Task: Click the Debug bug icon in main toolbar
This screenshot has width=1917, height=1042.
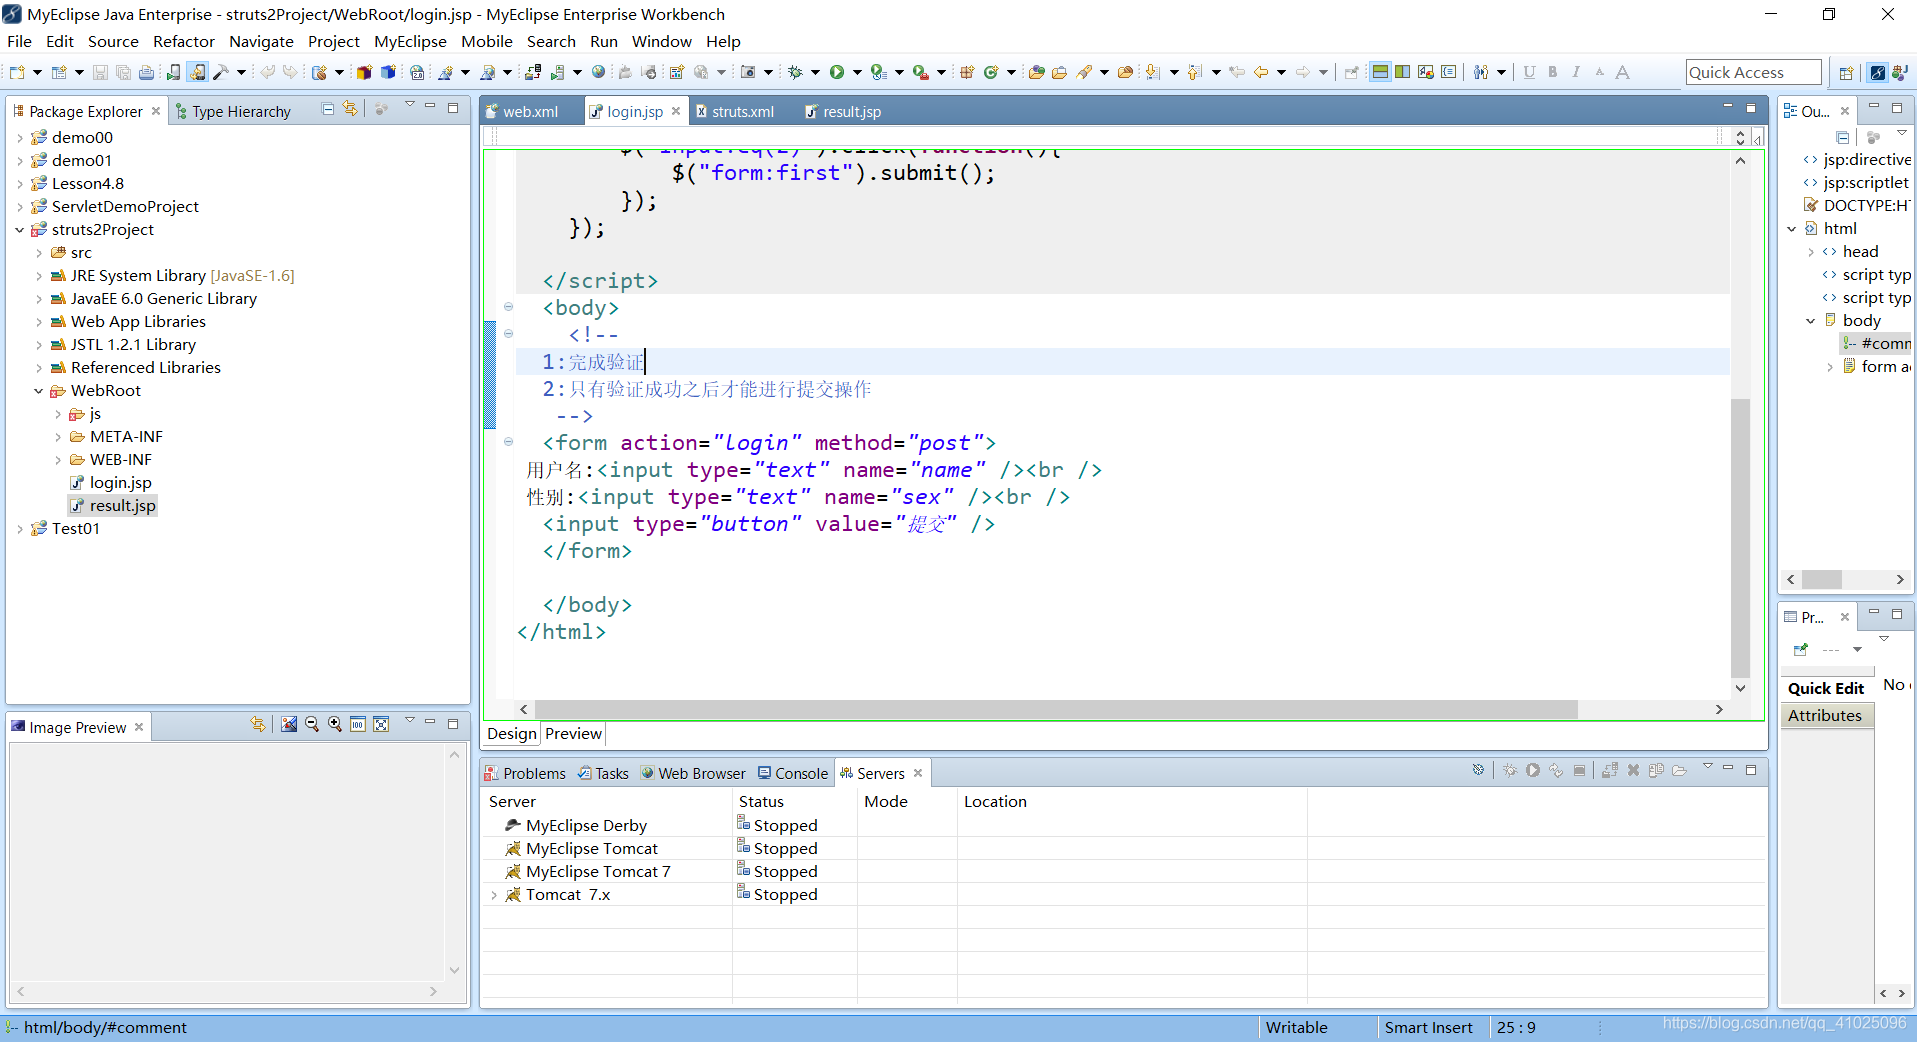Action: [796, 72]
